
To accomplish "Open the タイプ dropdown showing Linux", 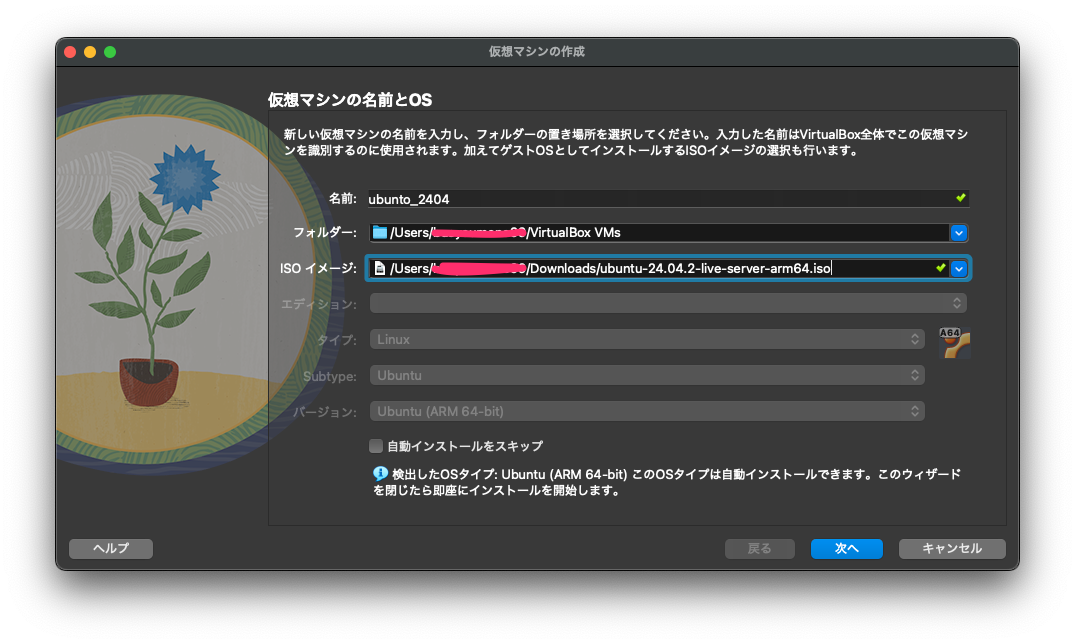I will point(647,339).
